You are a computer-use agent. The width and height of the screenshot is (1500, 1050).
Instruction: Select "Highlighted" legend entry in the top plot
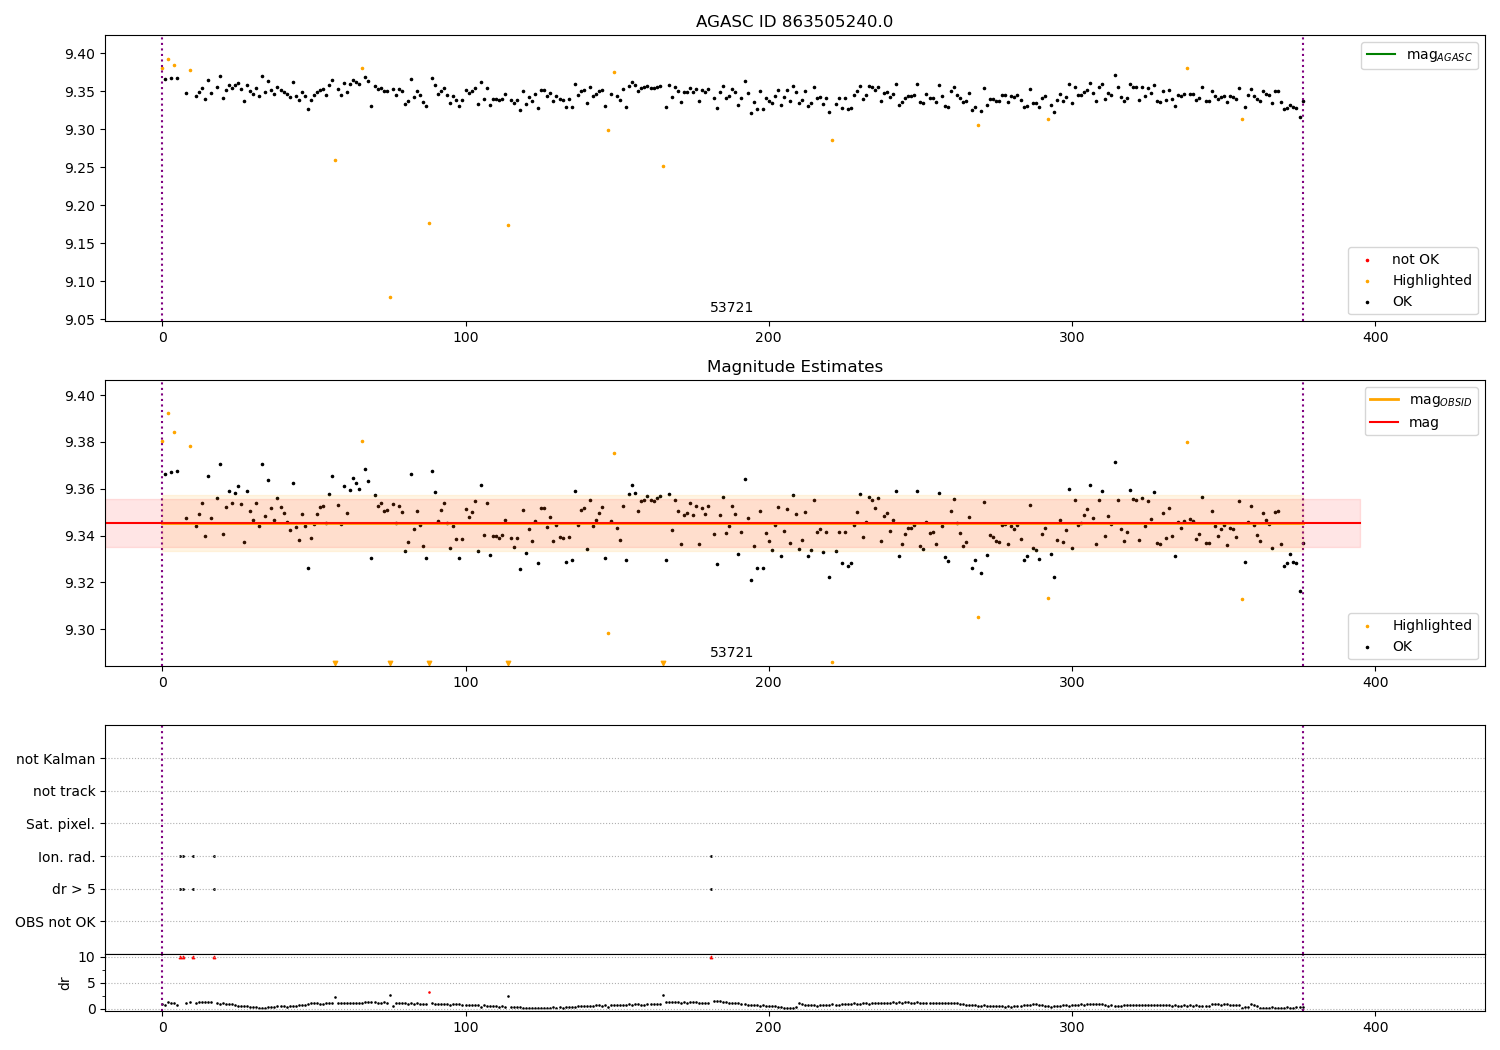pyautogui.click(x=1432, y=281)
